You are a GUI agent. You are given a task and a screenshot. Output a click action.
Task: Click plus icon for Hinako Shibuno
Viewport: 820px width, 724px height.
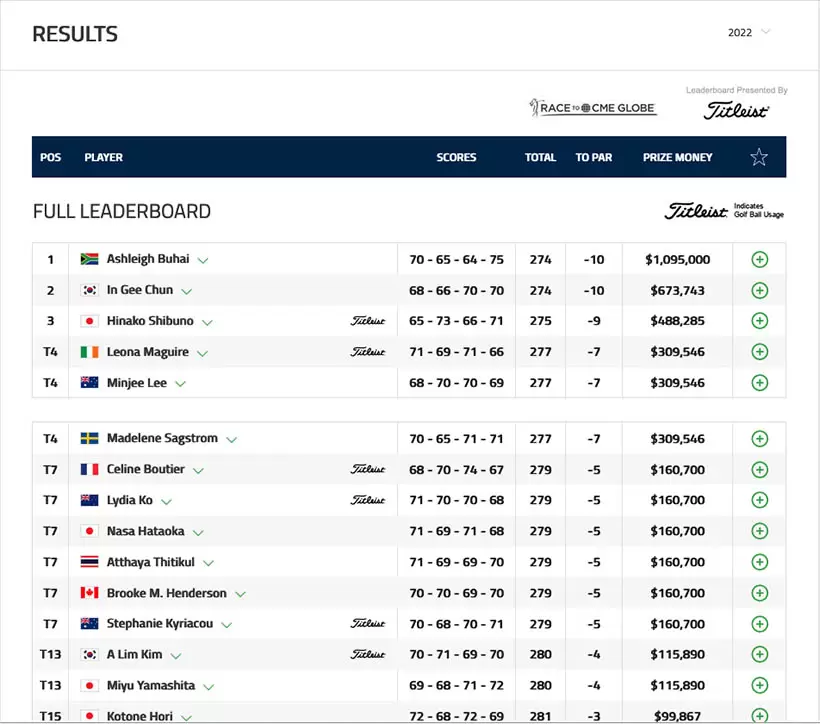tap(759, 322)
